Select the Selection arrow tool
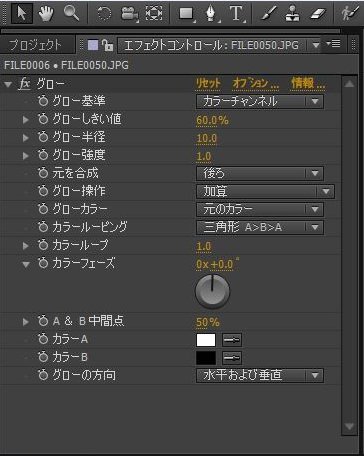The image size is (364, 456). pos(22,14)
